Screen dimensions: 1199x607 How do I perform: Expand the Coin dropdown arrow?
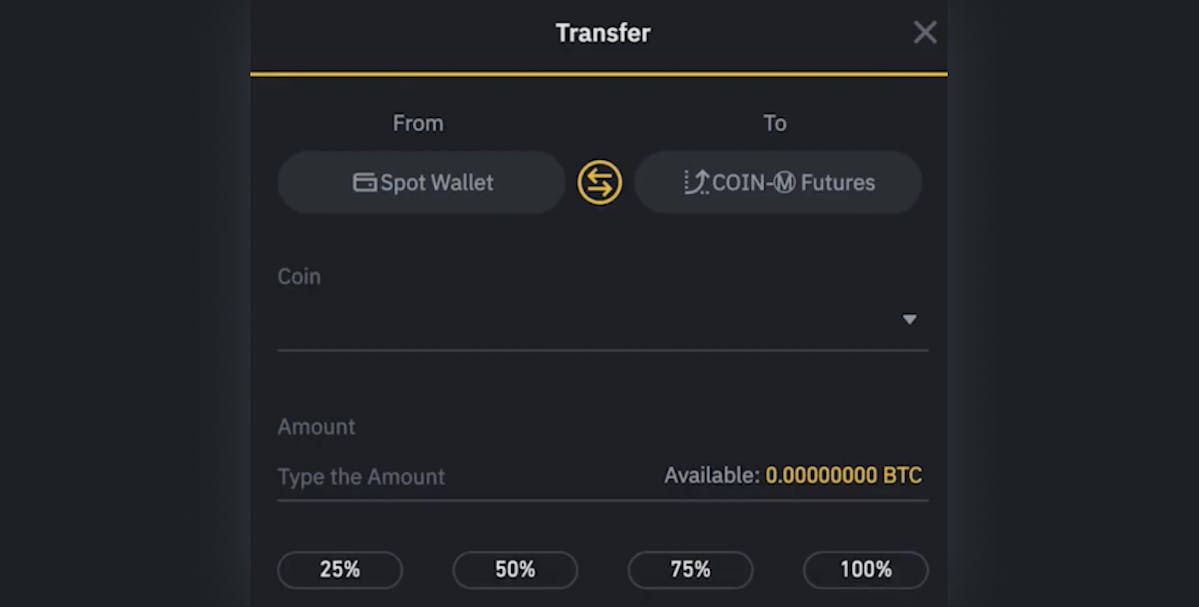click(909, 320)
